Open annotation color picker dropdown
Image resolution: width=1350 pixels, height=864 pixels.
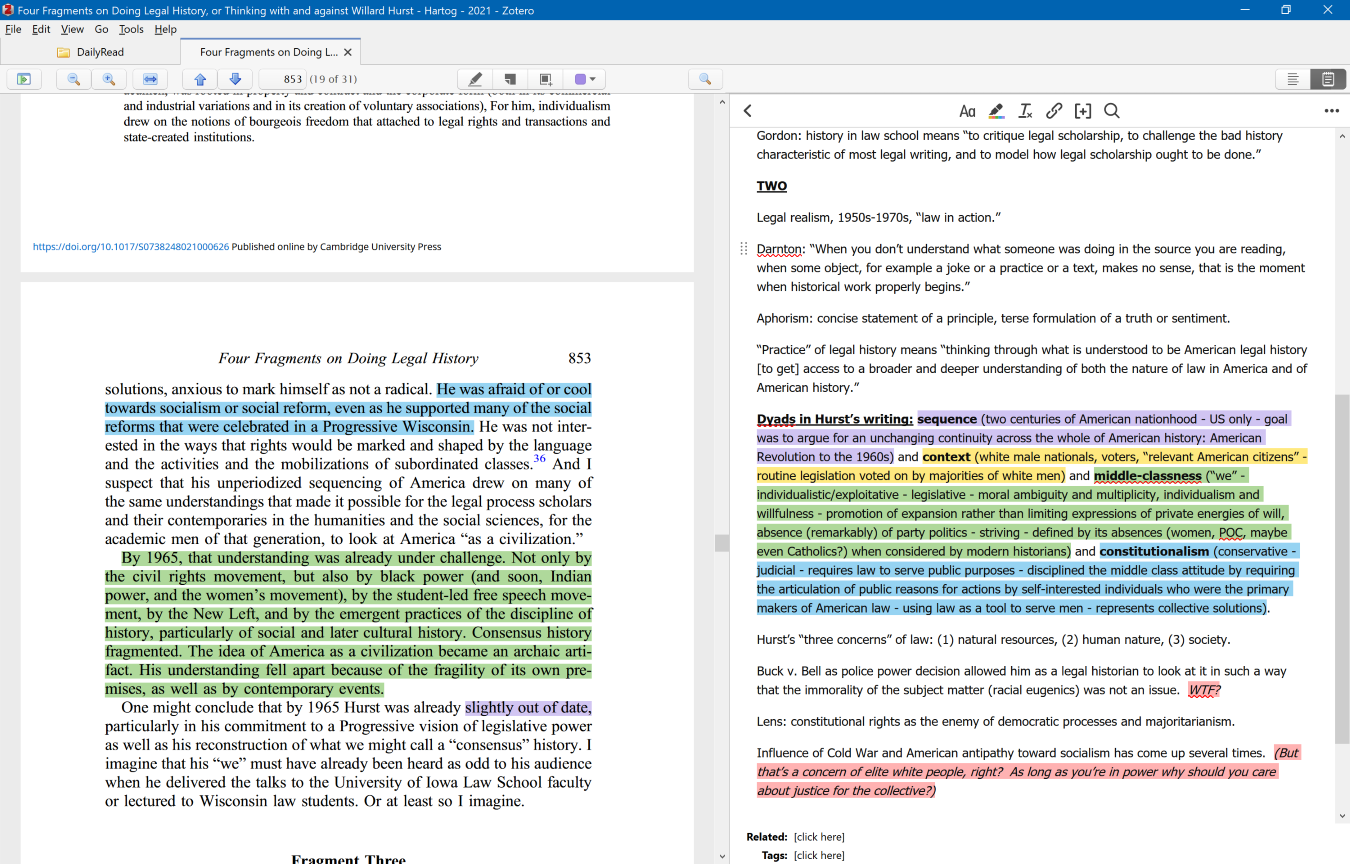[x=585, y=79]
